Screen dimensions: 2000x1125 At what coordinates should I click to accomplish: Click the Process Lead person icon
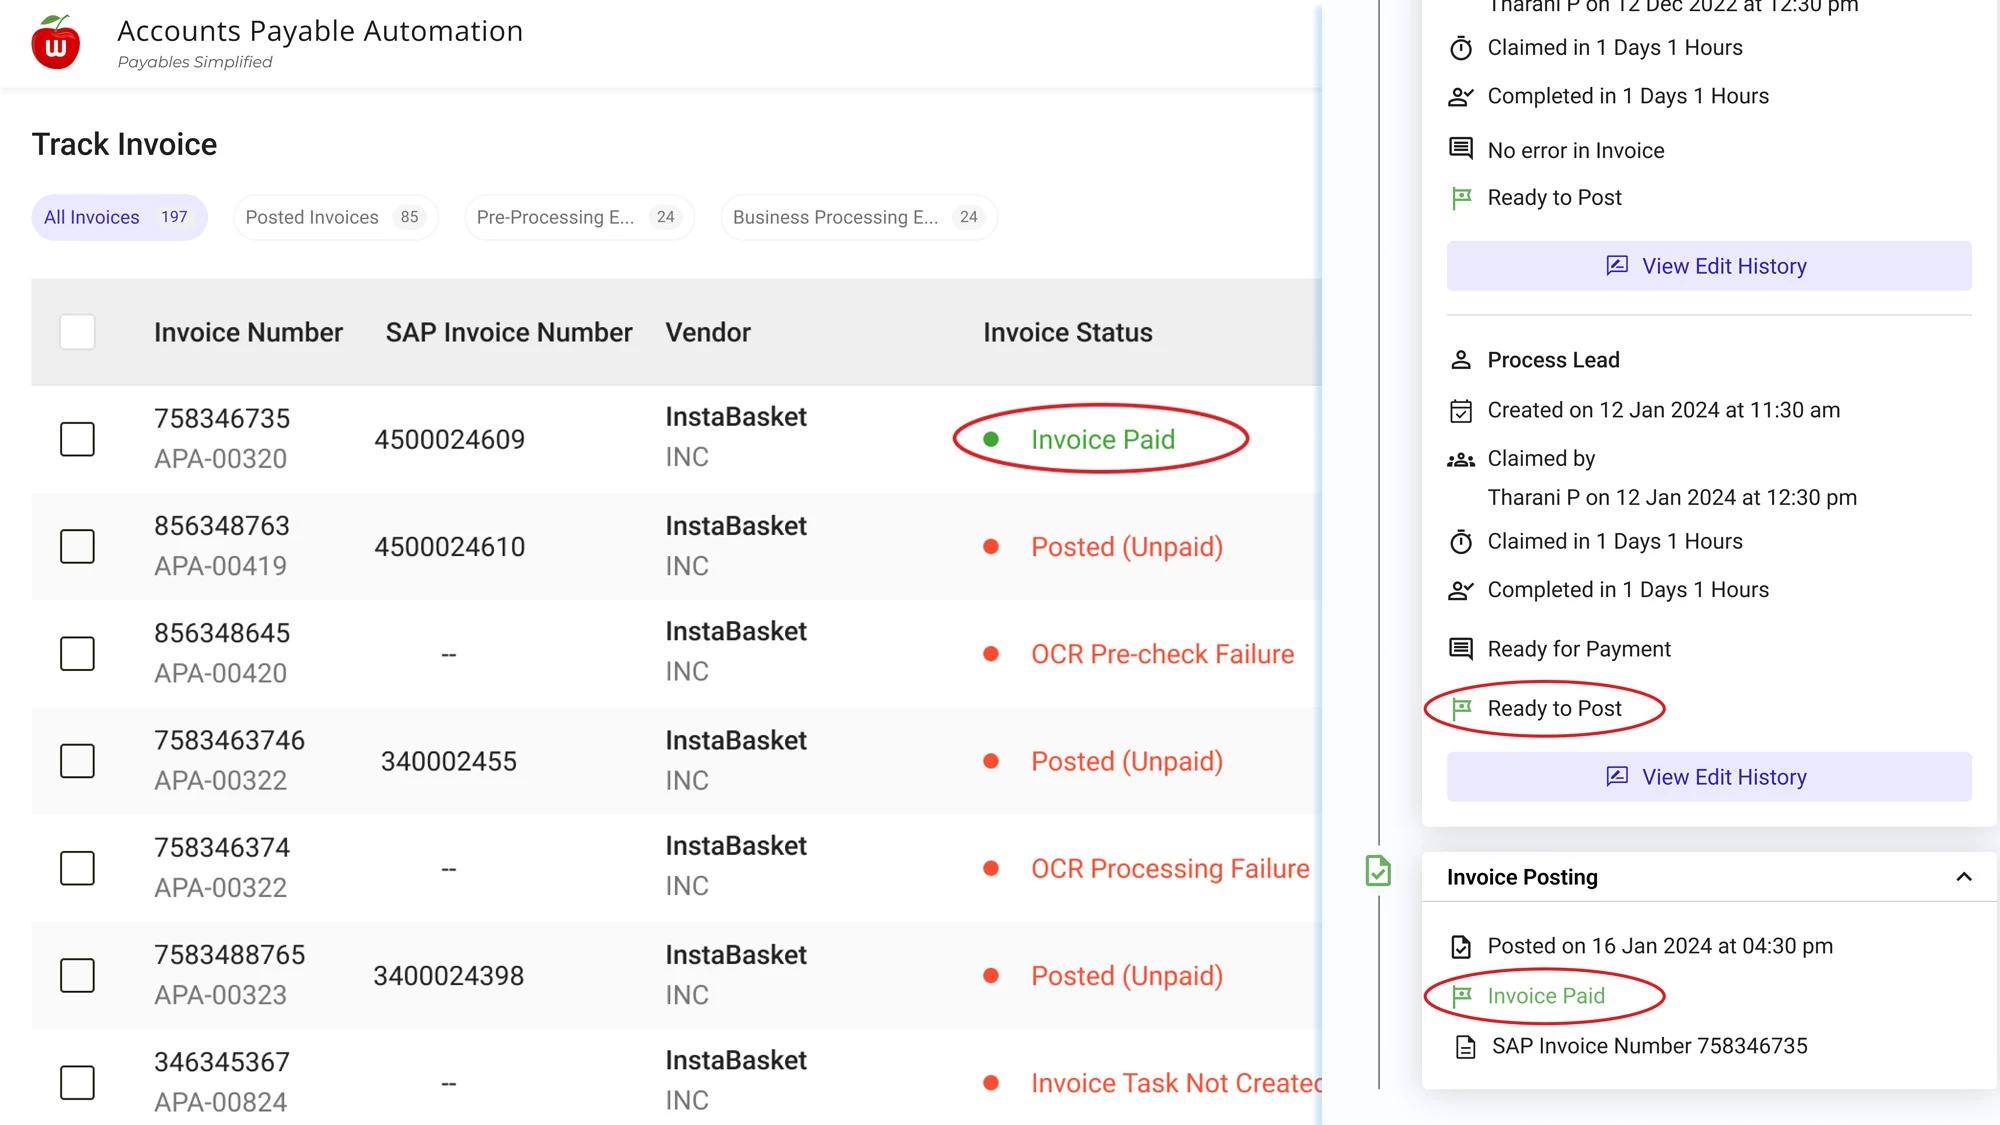[x=1461, y=360]
